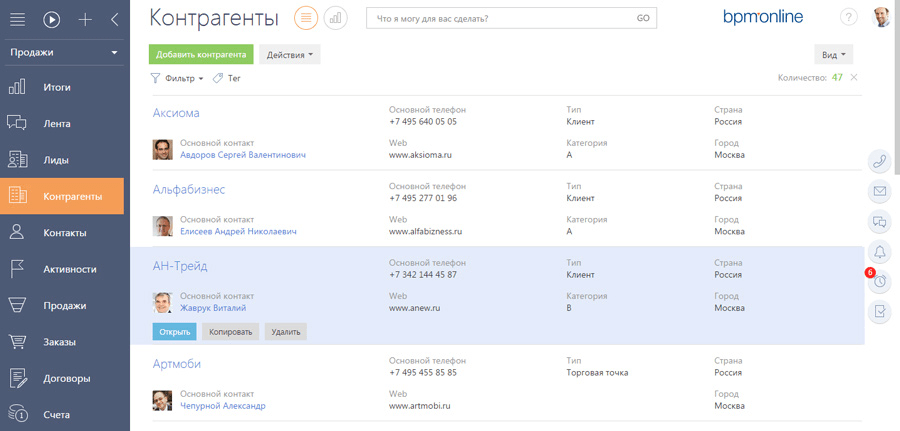Click the Активности flag icon

pyautogui.click(x=17, y=269)
